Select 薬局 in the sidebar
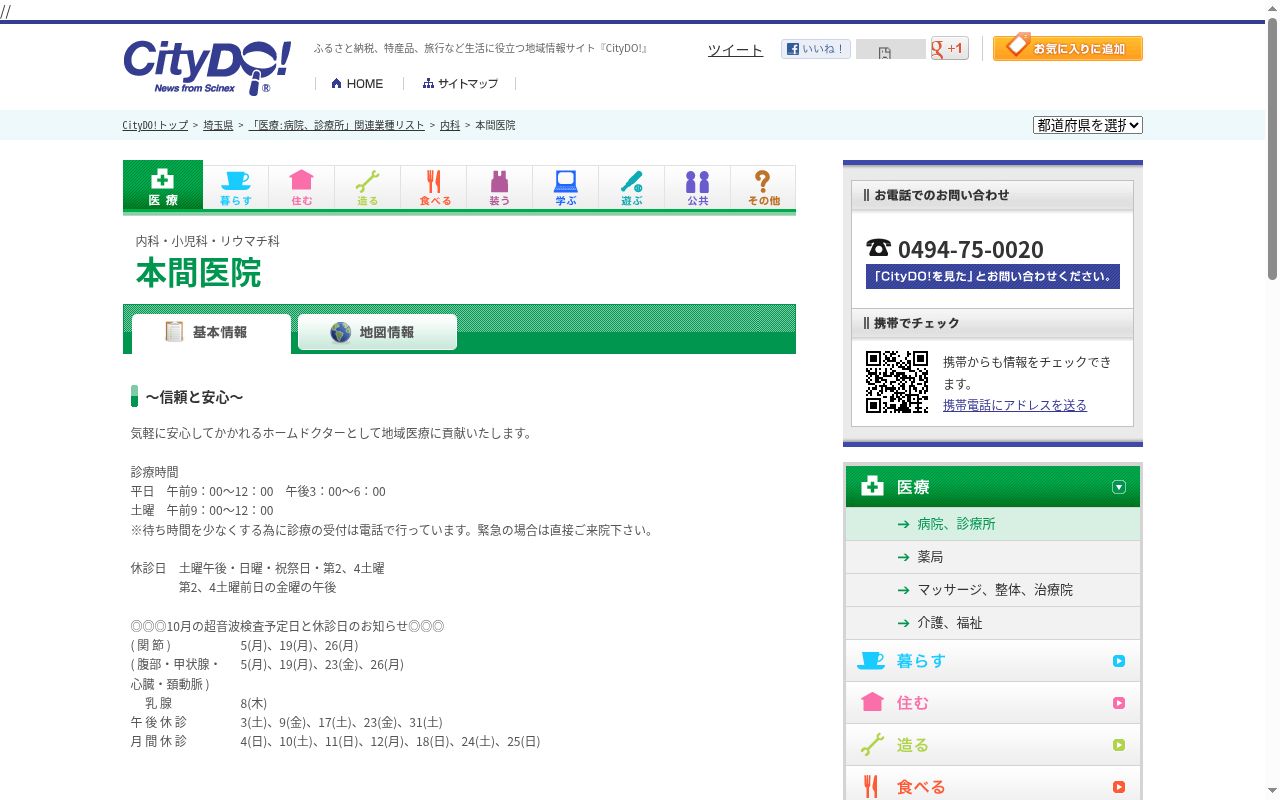Screen dimensions: 1280x800 tap(993, 557)
